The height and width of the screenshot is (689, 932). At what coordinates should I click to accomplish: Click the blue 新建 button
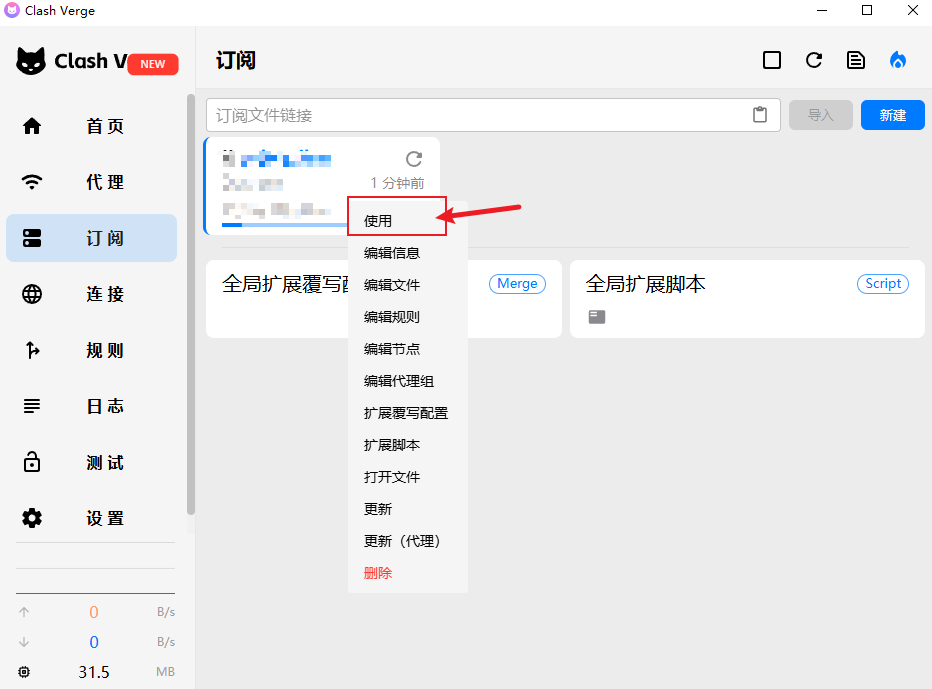click(x=892, y=115)
